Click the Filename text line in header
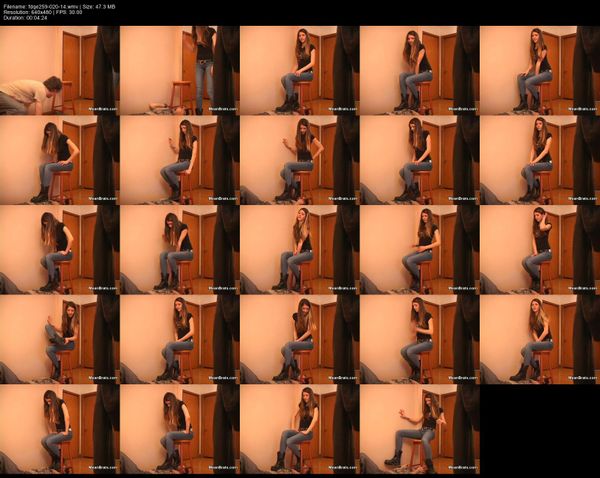Image resolution: width=600 pixels, height=478 pixels. pyautogui.click(x=50, y=6)
